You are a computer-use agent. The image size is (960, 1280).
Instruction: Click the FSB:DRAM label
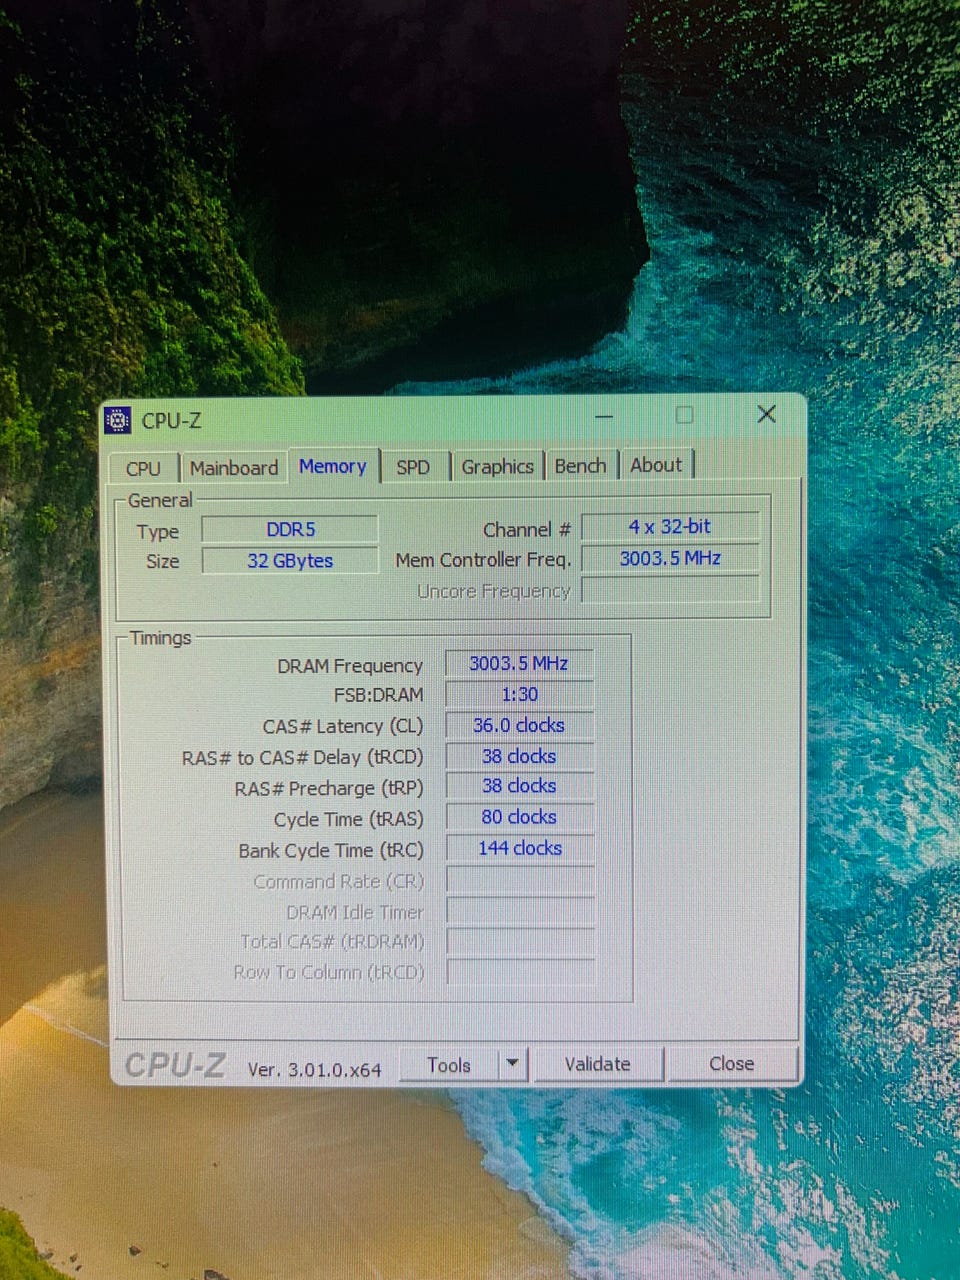point(378,695)
